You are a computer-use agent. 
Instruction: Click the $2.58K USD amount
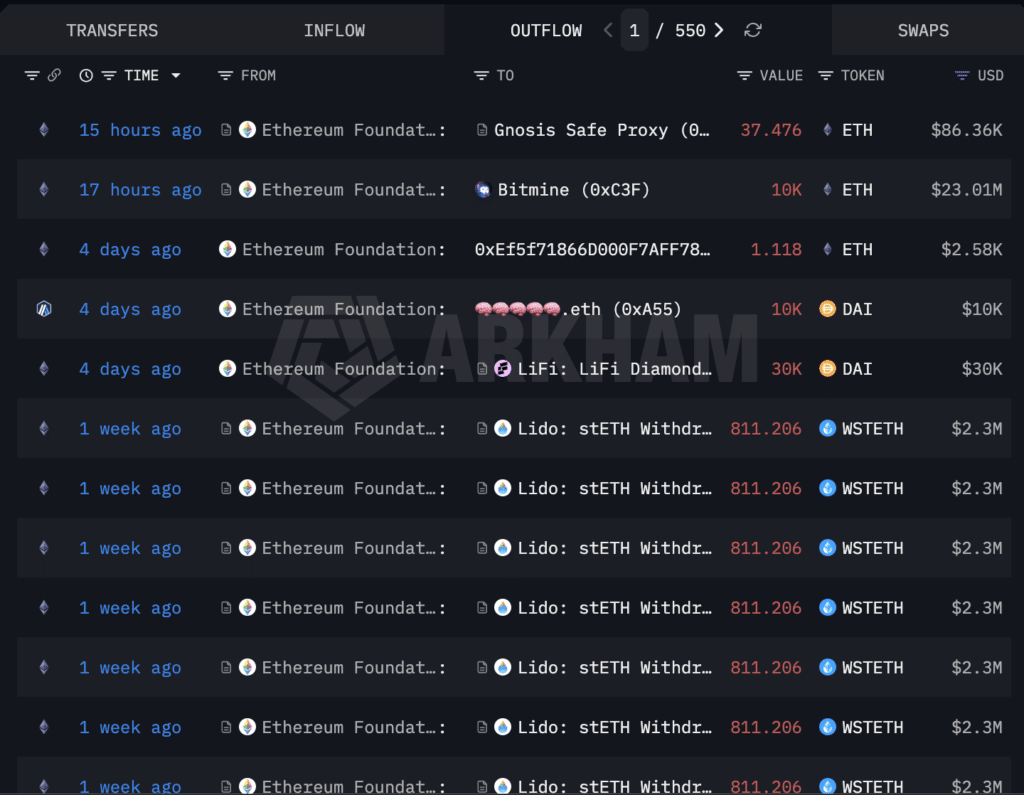[971, 250]
